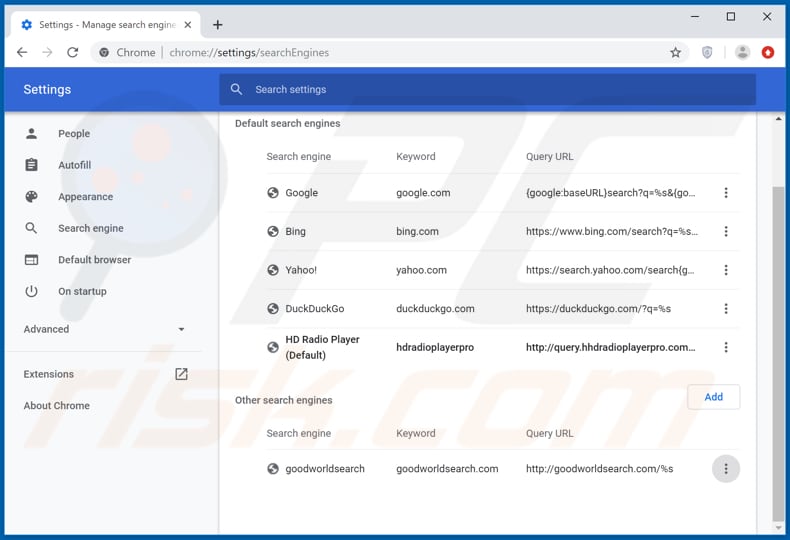Click the Default browser window icon

coord(31,260)
